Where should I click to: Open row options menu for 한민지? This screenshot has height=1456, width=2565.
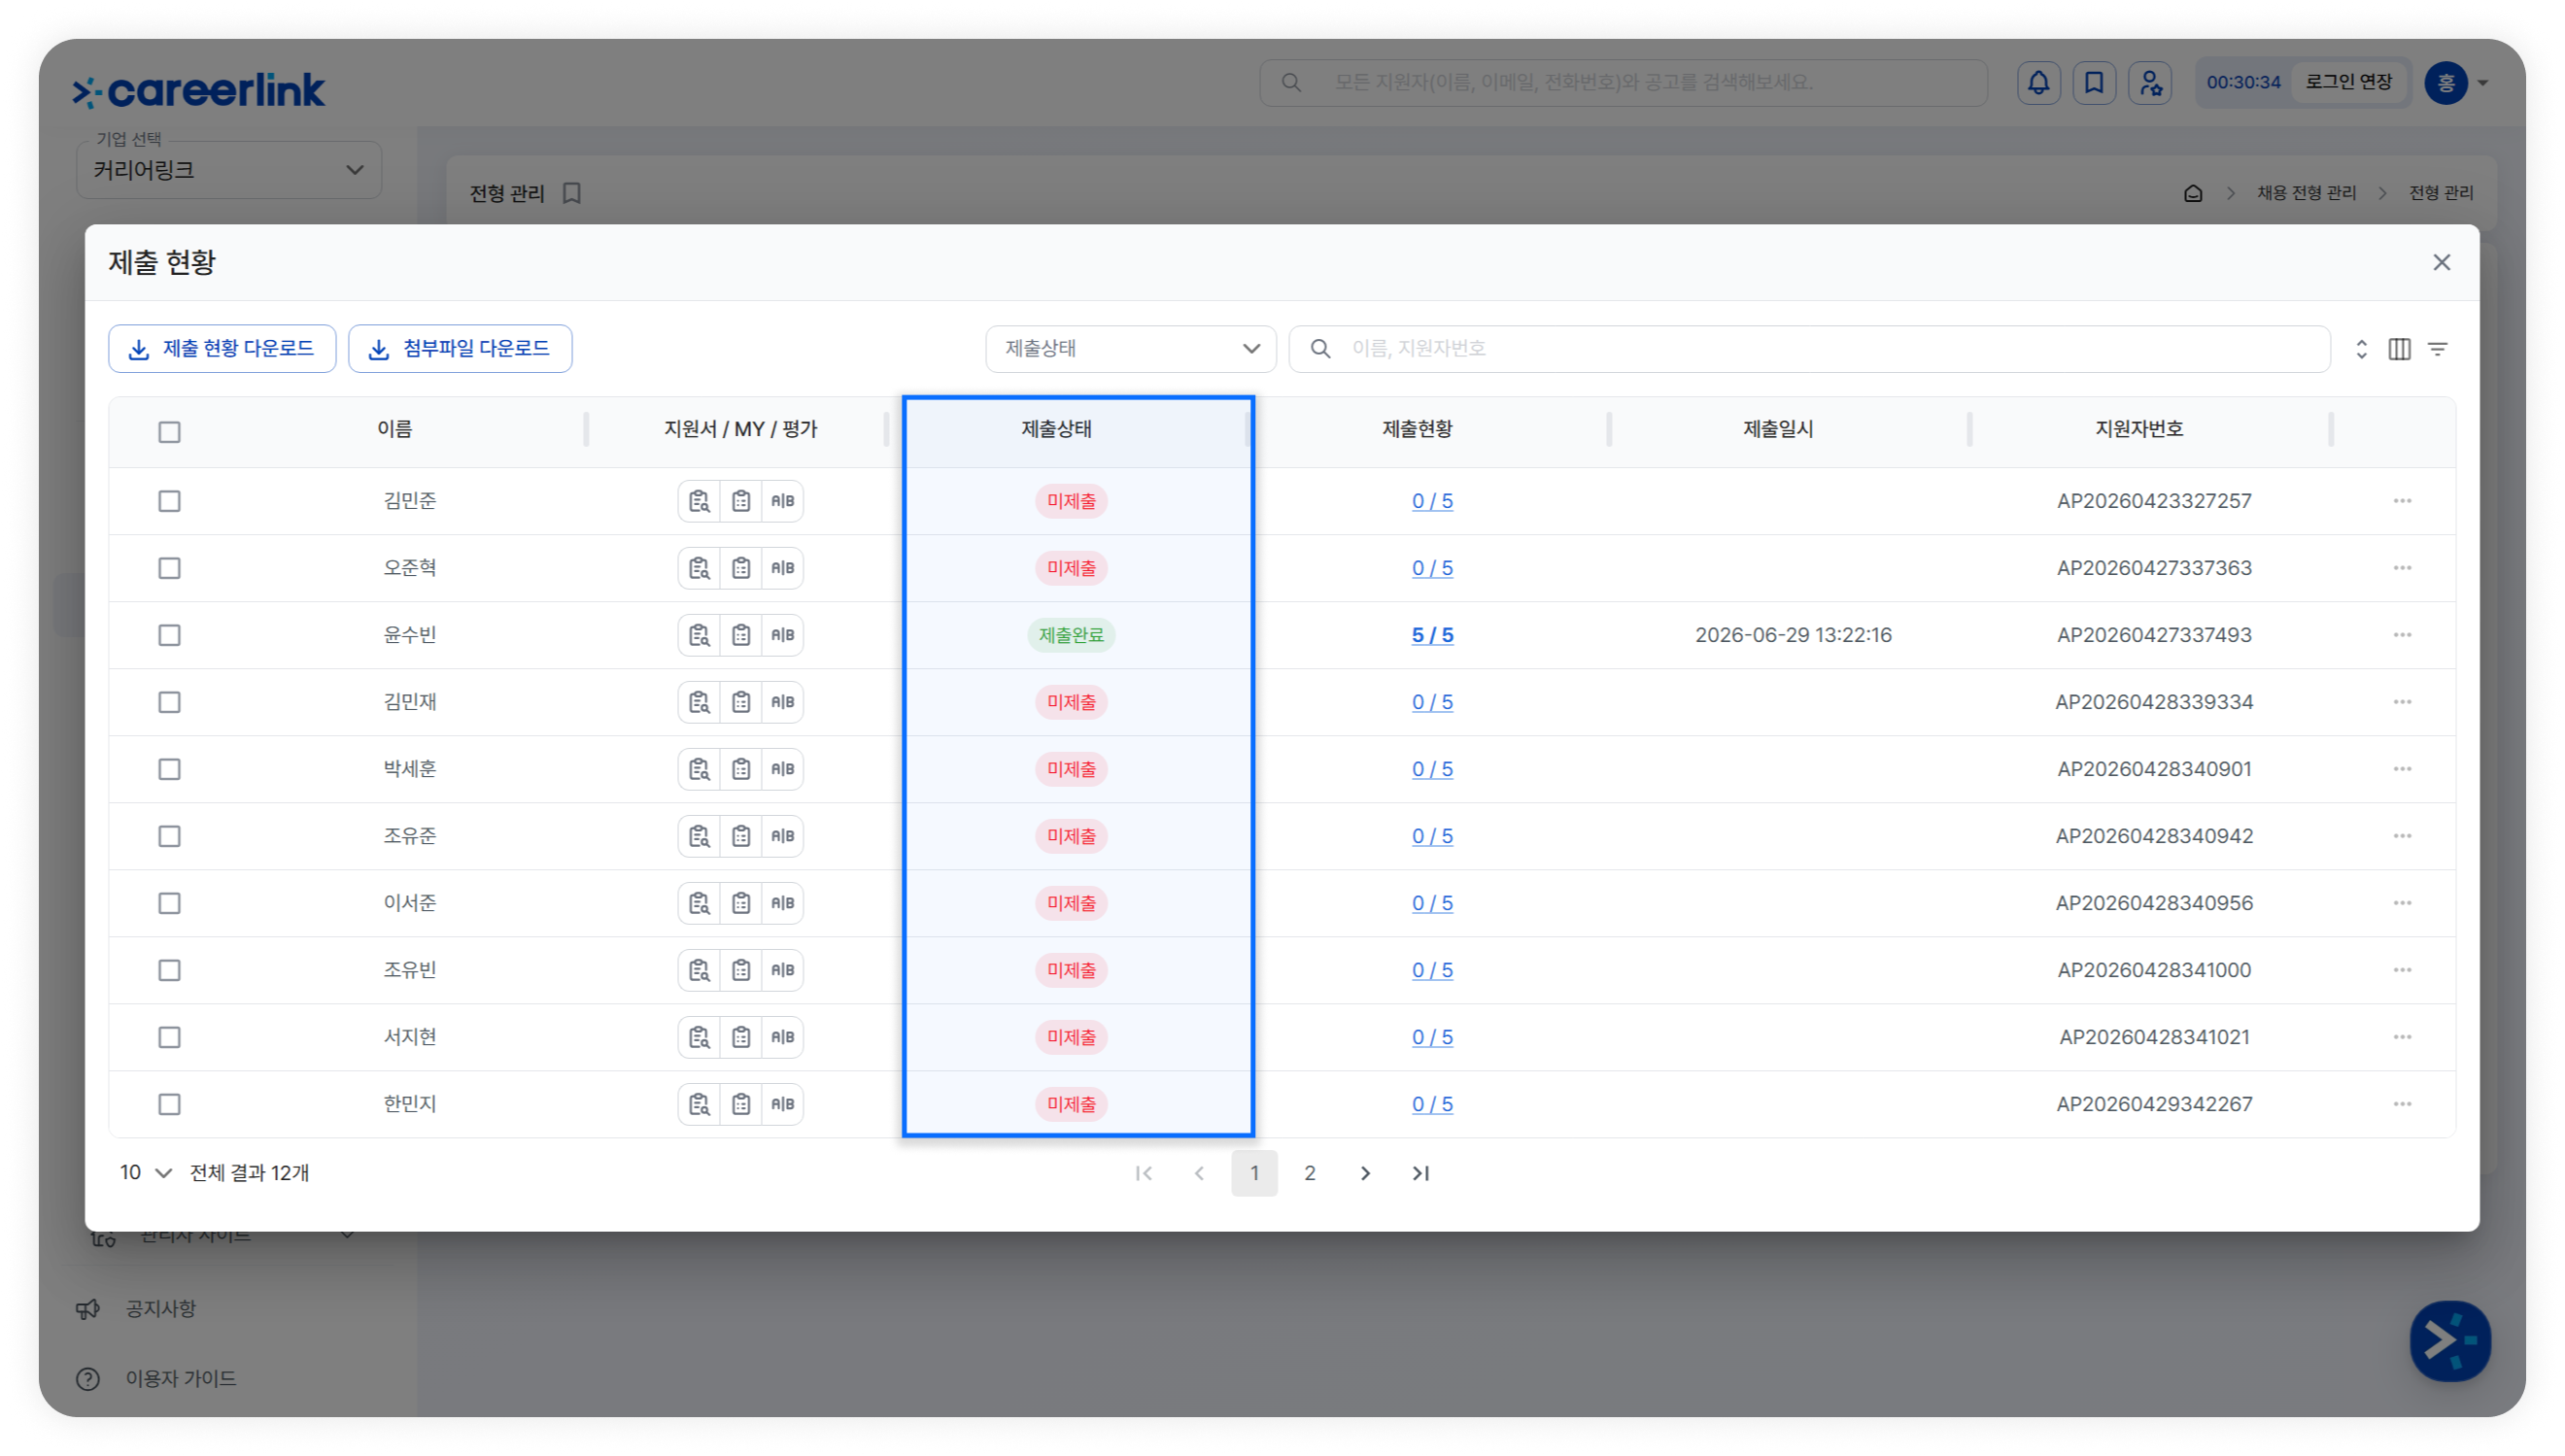pyautogui.click(x=2402, y=1104)
